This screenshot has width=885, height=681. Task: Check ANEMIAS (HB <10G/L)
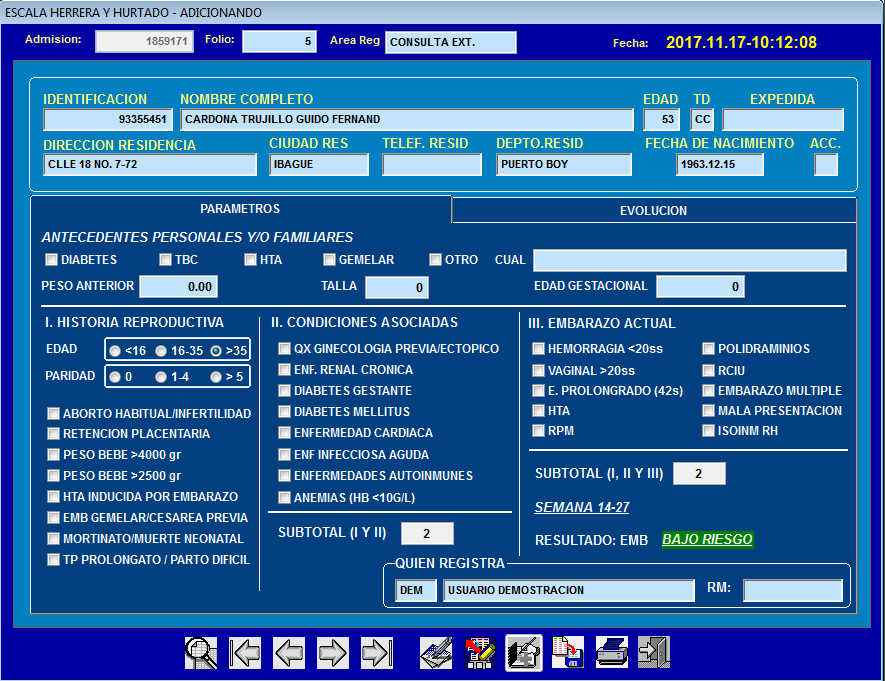click(x=284, y=498)
